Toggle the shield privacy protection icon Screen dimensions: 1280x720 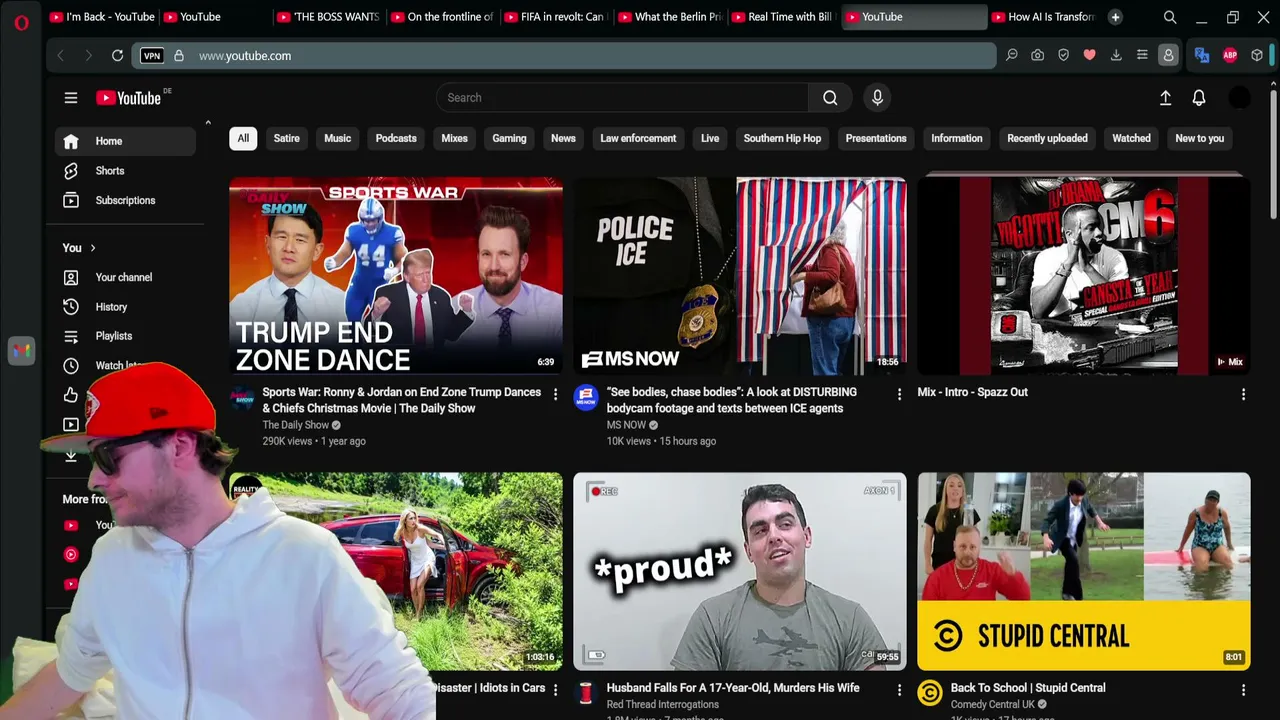[x=1064, y=56]
